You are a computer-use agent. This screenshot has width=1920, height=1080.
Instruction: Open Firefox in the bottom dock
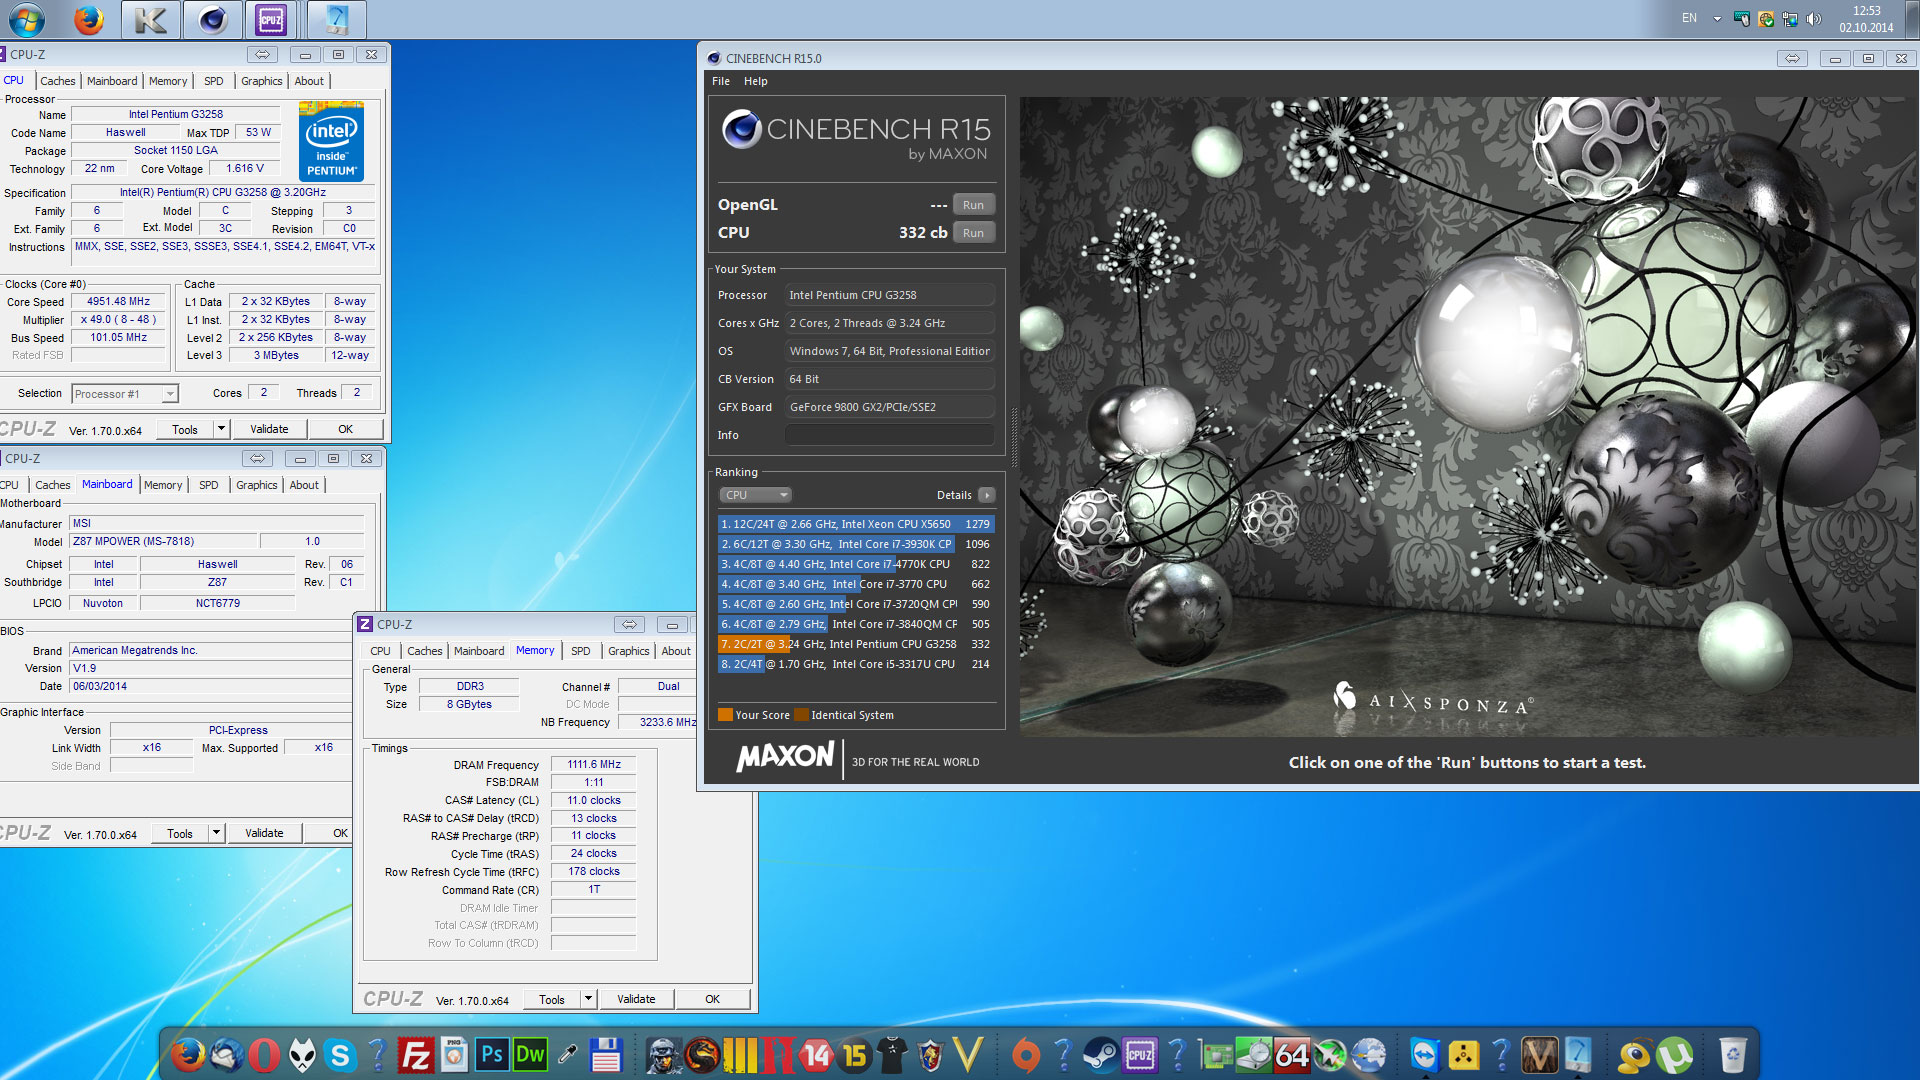coord(187,1054)
